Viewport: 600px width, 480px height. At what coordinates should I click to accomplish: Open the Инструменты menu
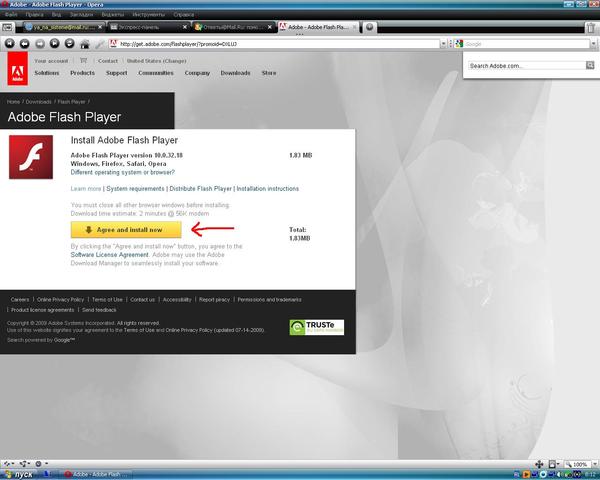click(x=148, y=15)
